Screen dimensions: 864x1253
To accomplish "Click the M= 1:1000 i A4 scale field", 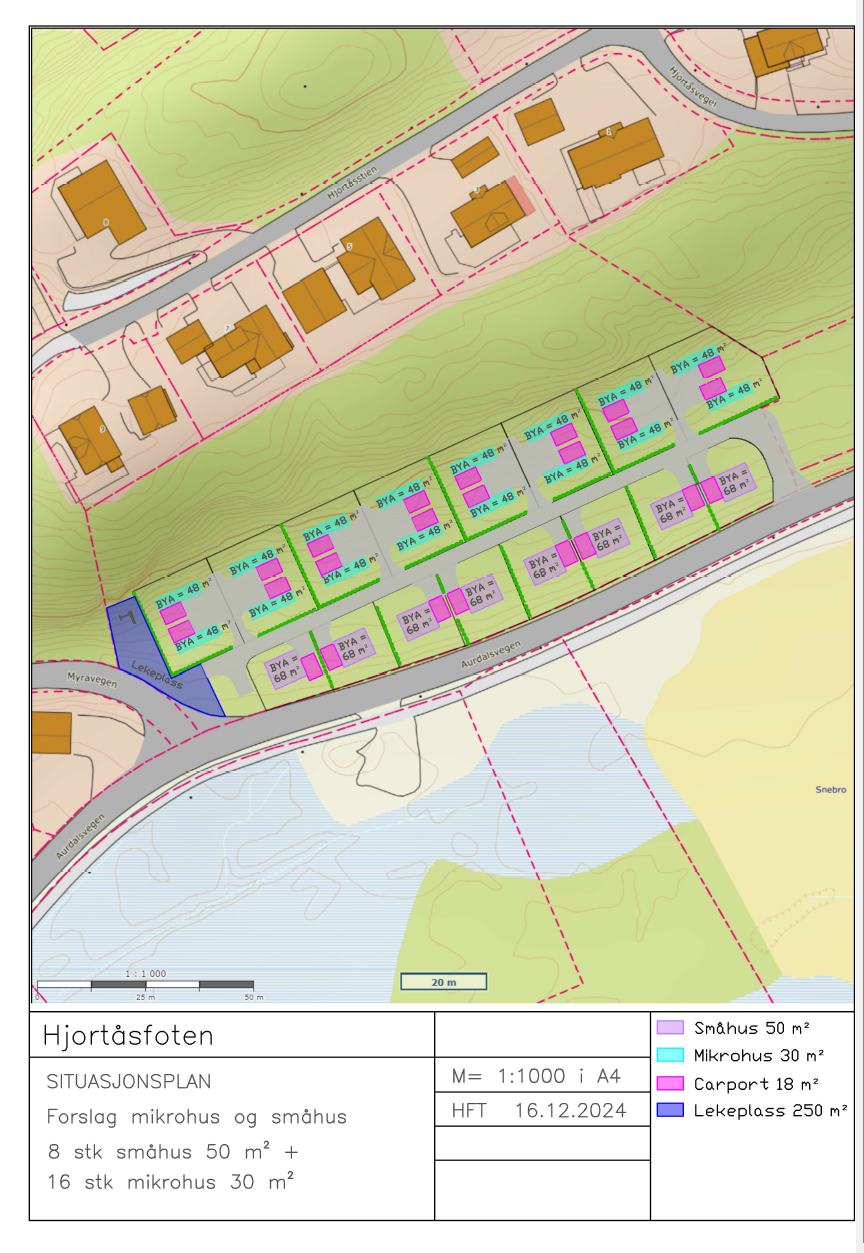I will tap(537, 1077).
